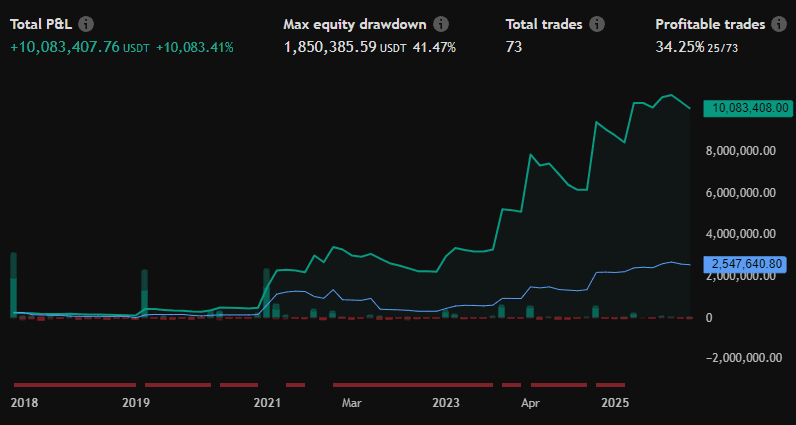Screen dimensions: 796x425
Task: Click the -2,000,000.00 price scale label
Action: 741,358
